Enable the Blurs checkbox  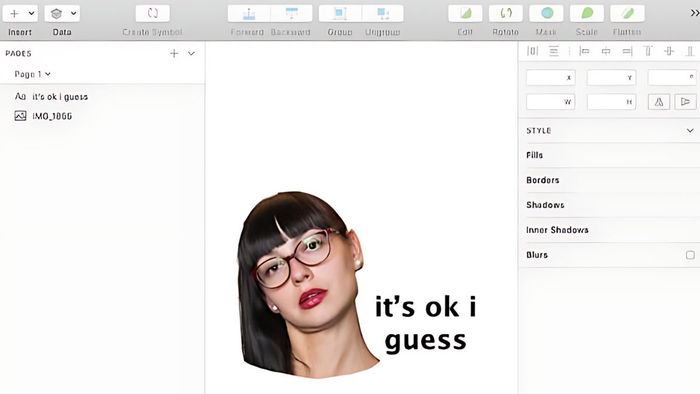point(690,255)
